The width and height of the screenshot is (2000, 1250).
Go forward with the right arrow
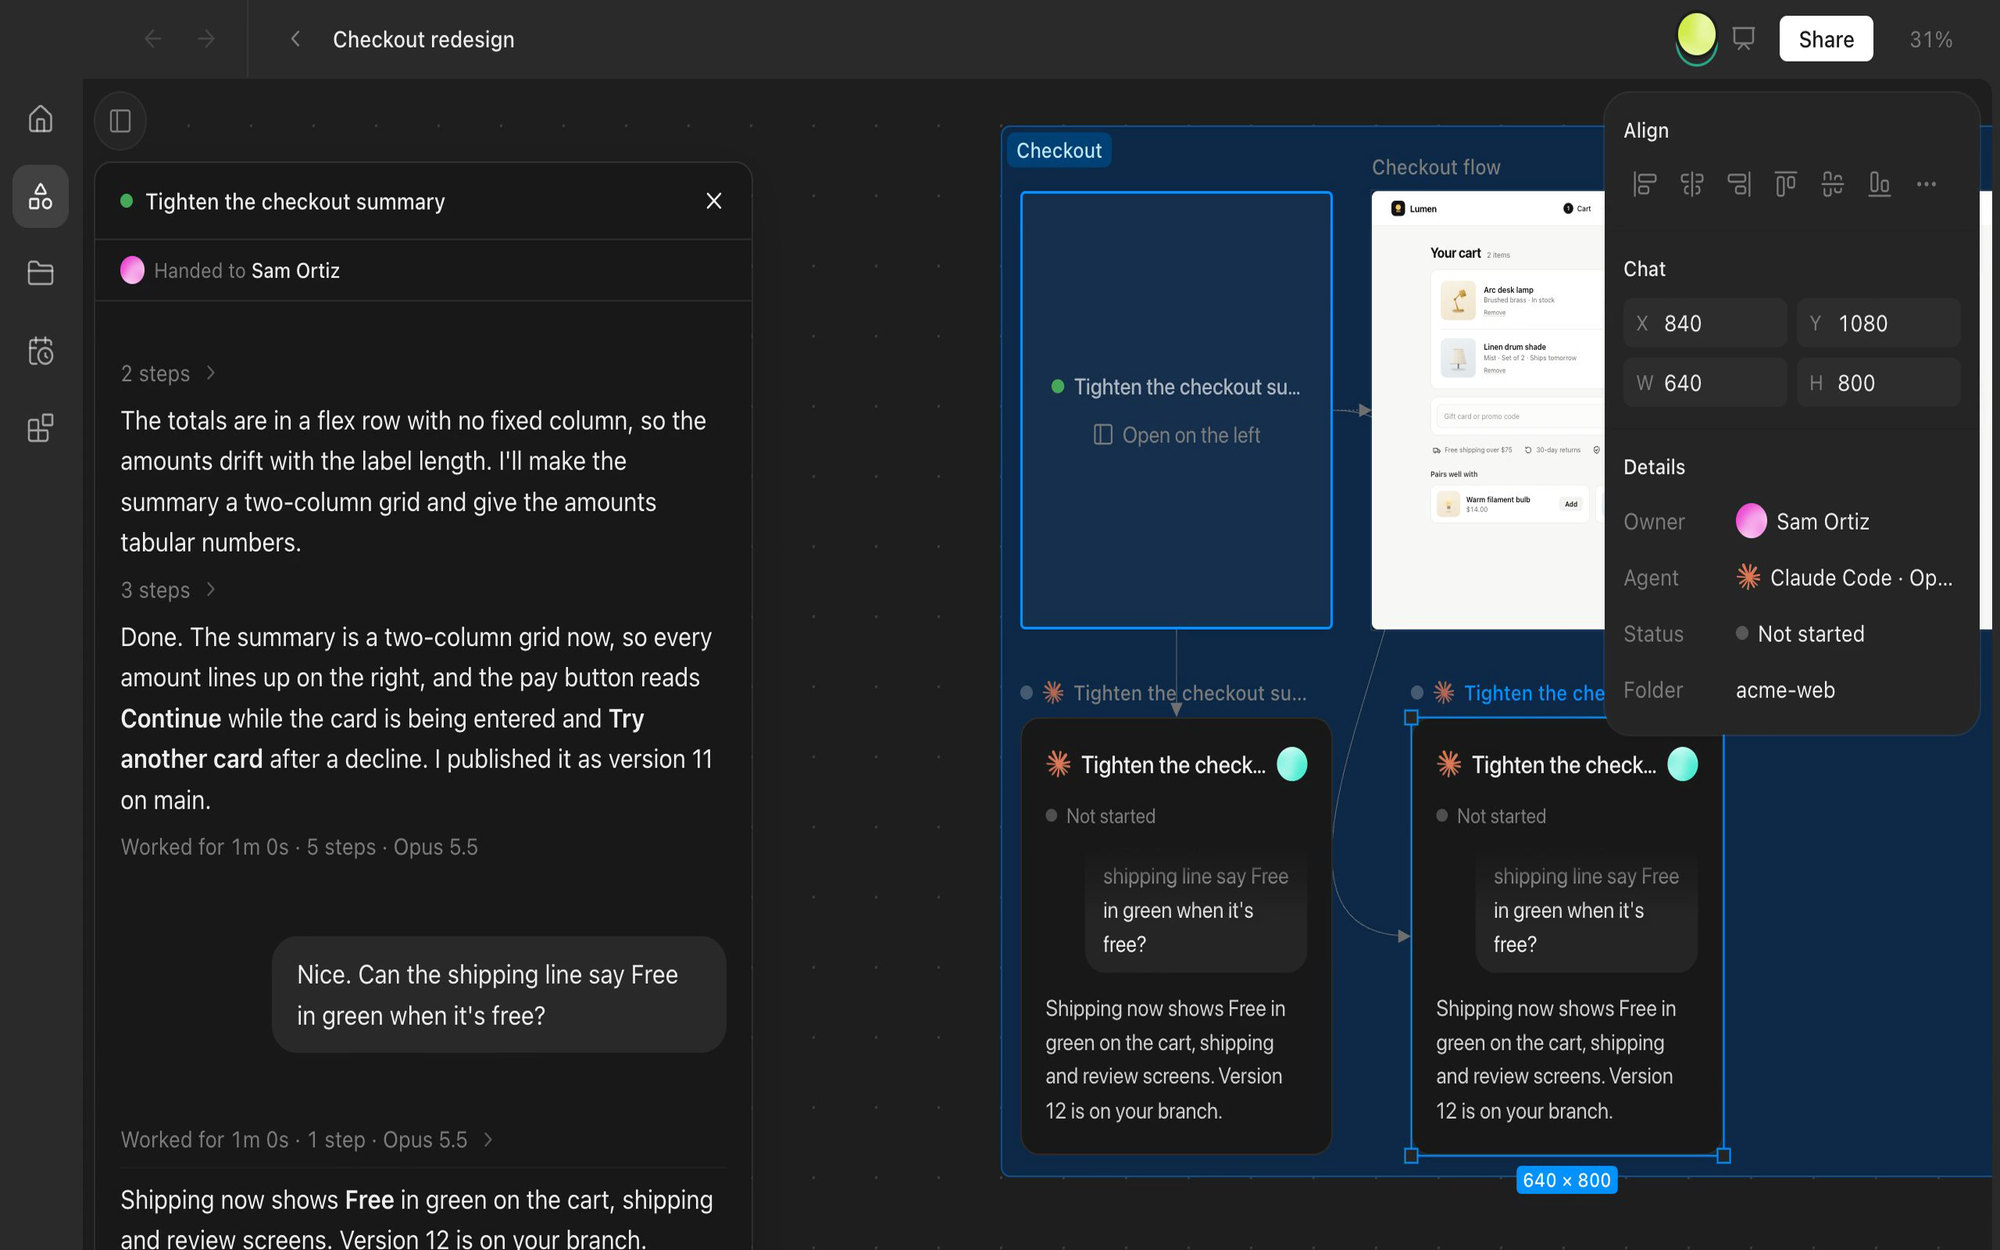click(x=206, y=39)
